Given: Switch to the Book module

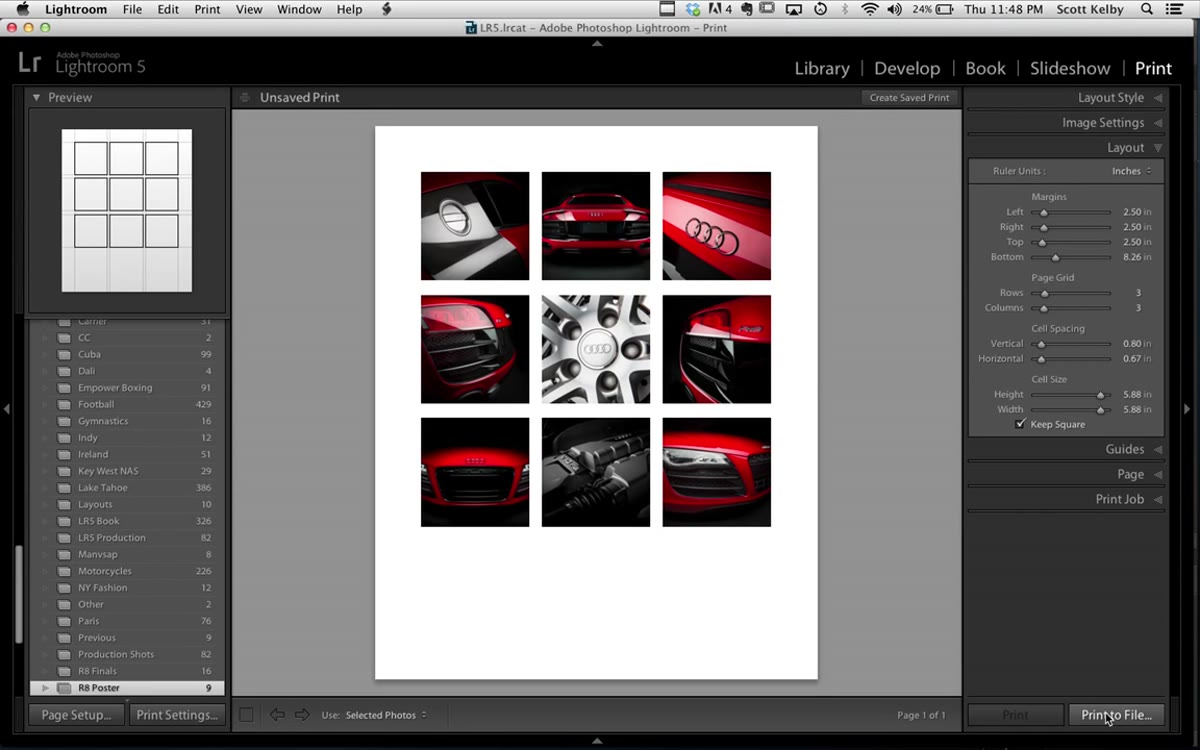Looking at the screenshot, I should coord(985,69).
